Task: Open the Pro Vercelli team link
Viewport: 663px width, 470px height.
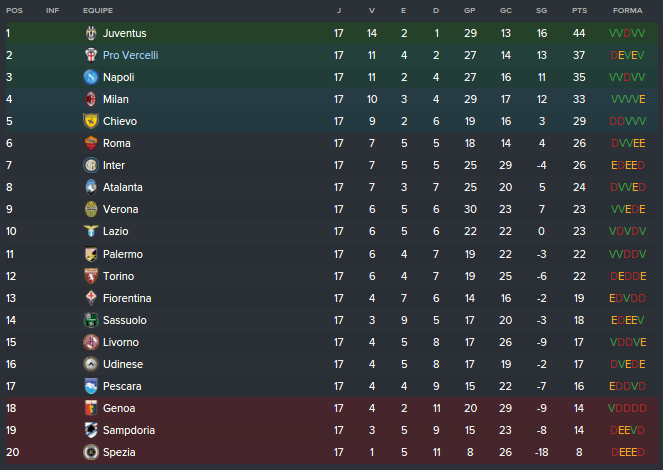Action: point(130,55)
